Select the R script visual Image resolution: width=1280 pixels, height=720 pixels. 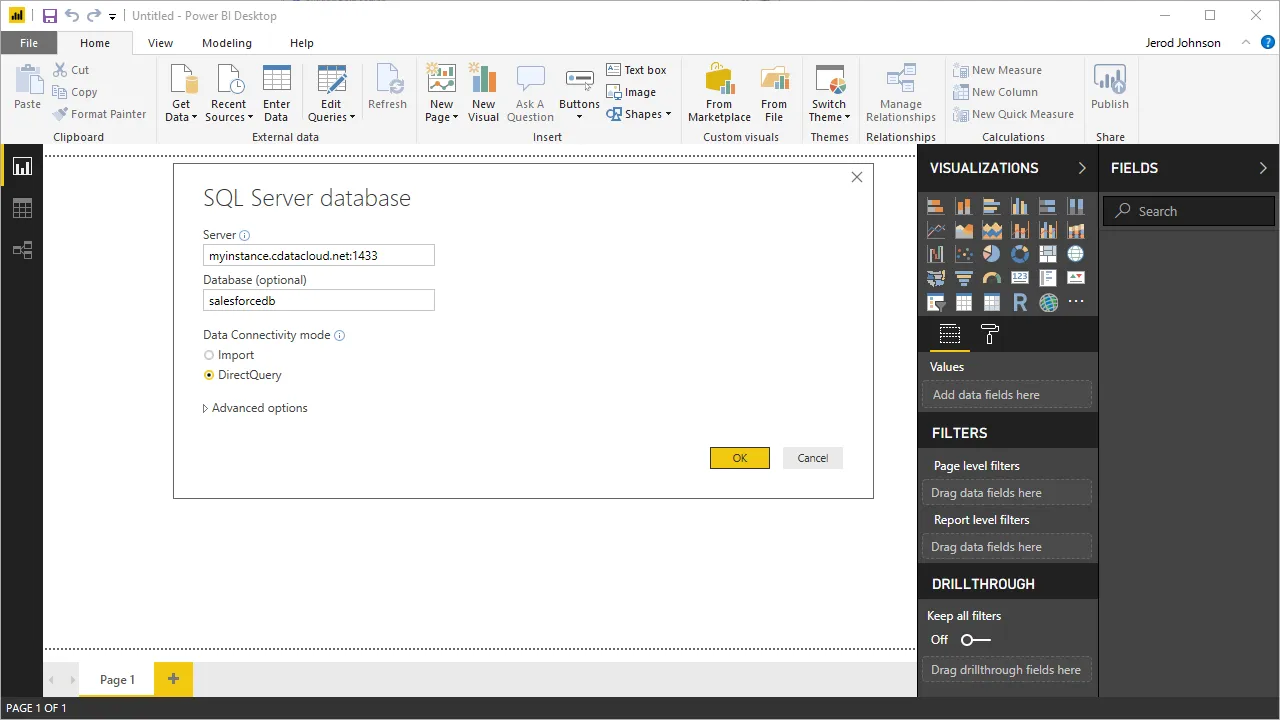coord(1020,302)
